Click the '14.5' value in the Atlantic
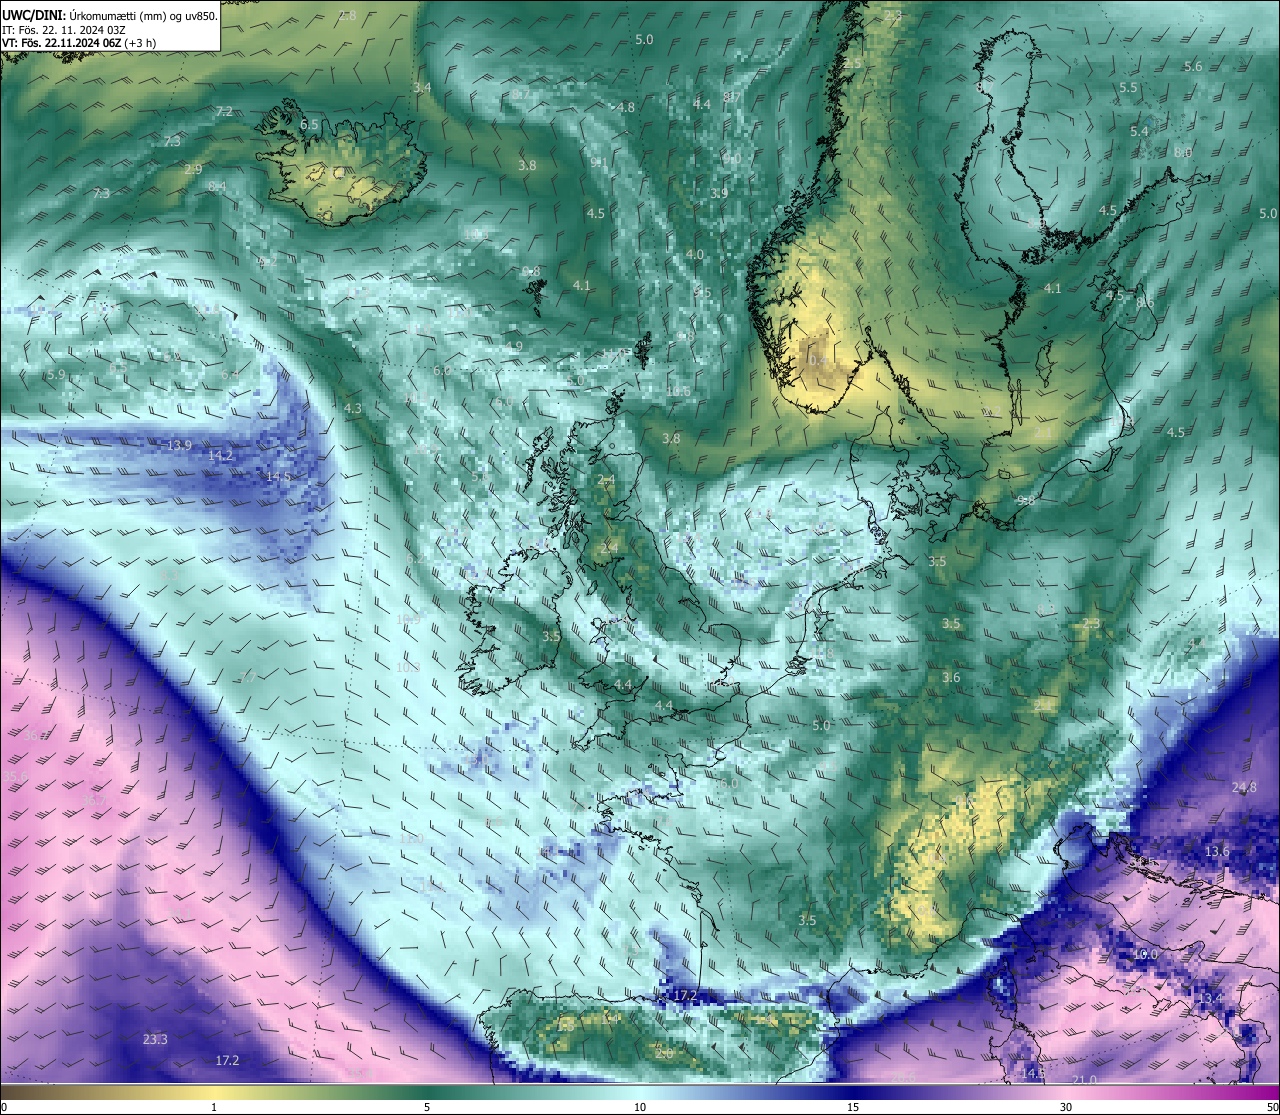1280x1115 pixels. 278,477
